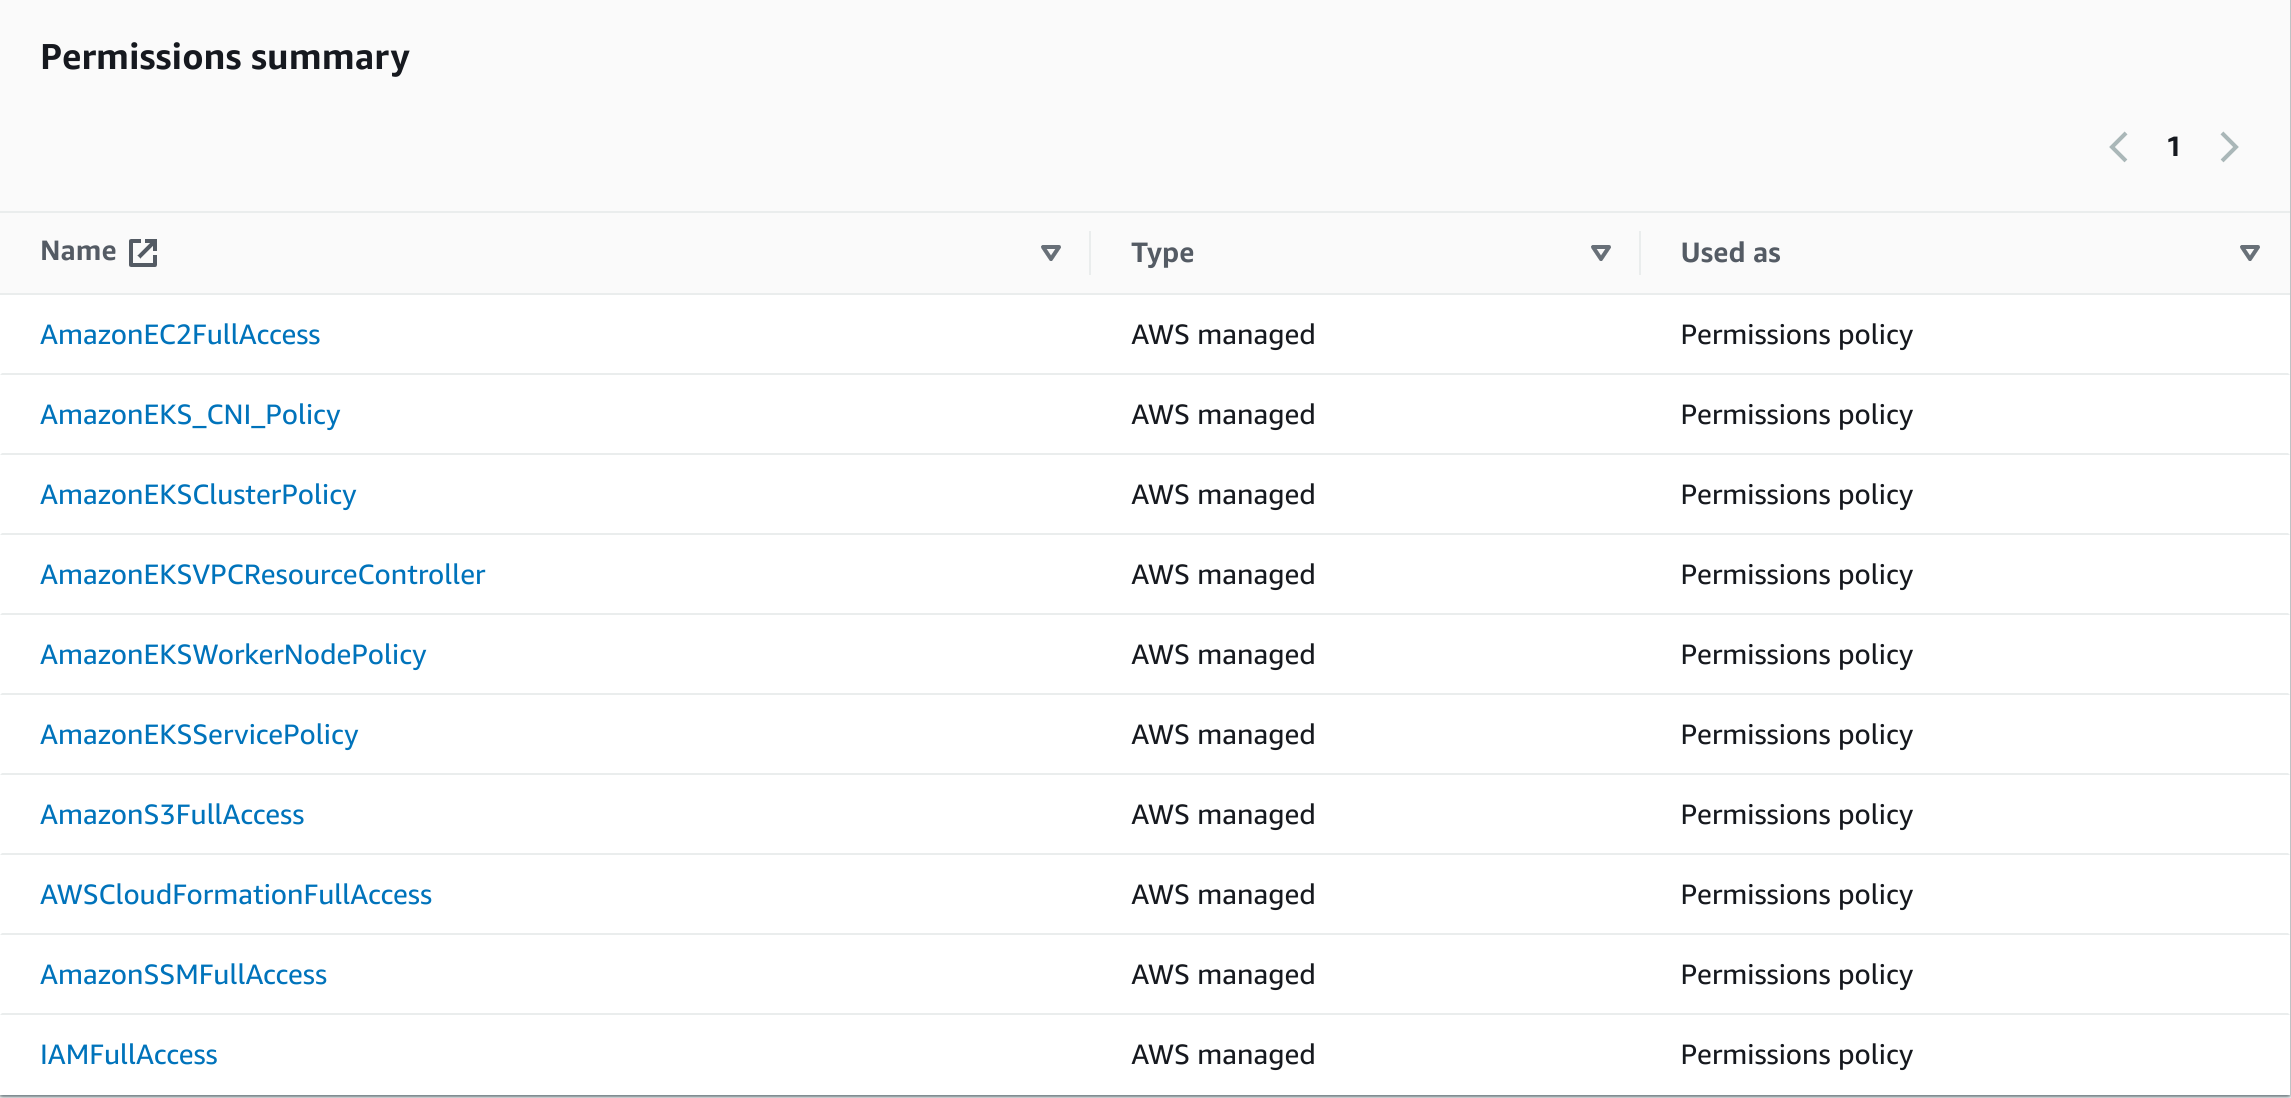Open the AmazonSSMFullAccess policy link
Screen dimensions: 2291x1098
click(x=183, y=974)
